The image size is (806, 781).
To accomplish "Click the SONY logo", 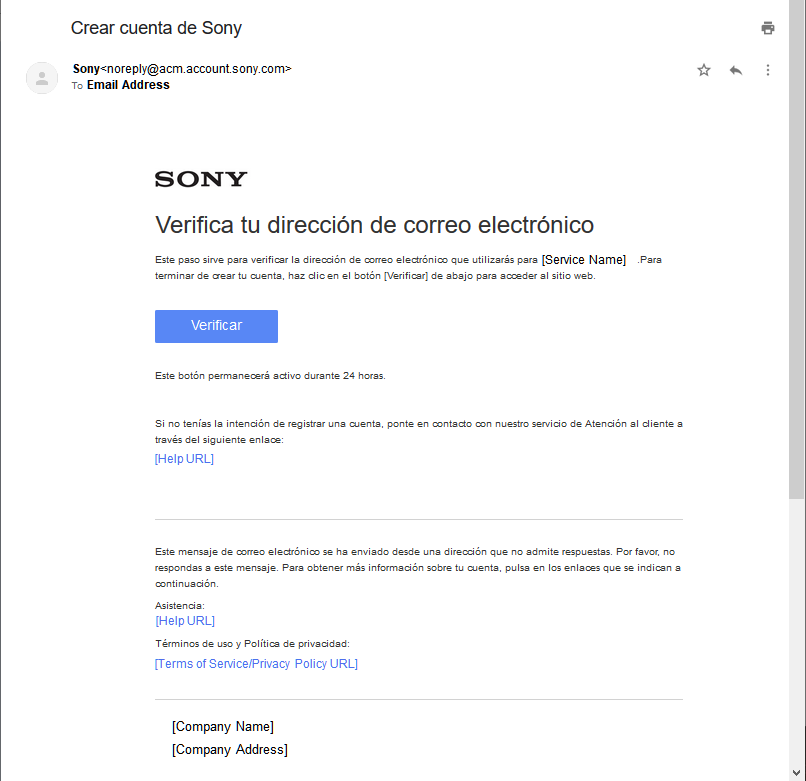I will (201, 179).
